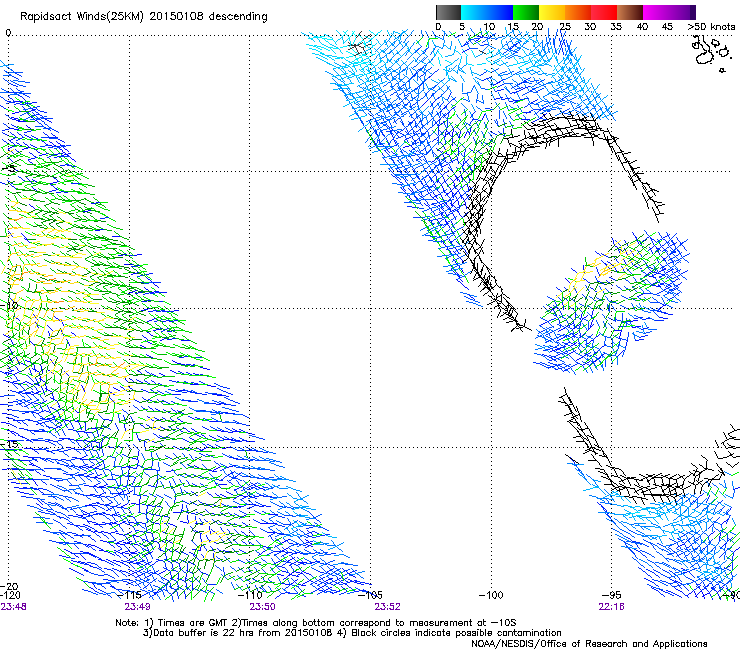Select the '-100' longitude axis label
Screen dimensions: 740x650
click(x=491, y=595)
